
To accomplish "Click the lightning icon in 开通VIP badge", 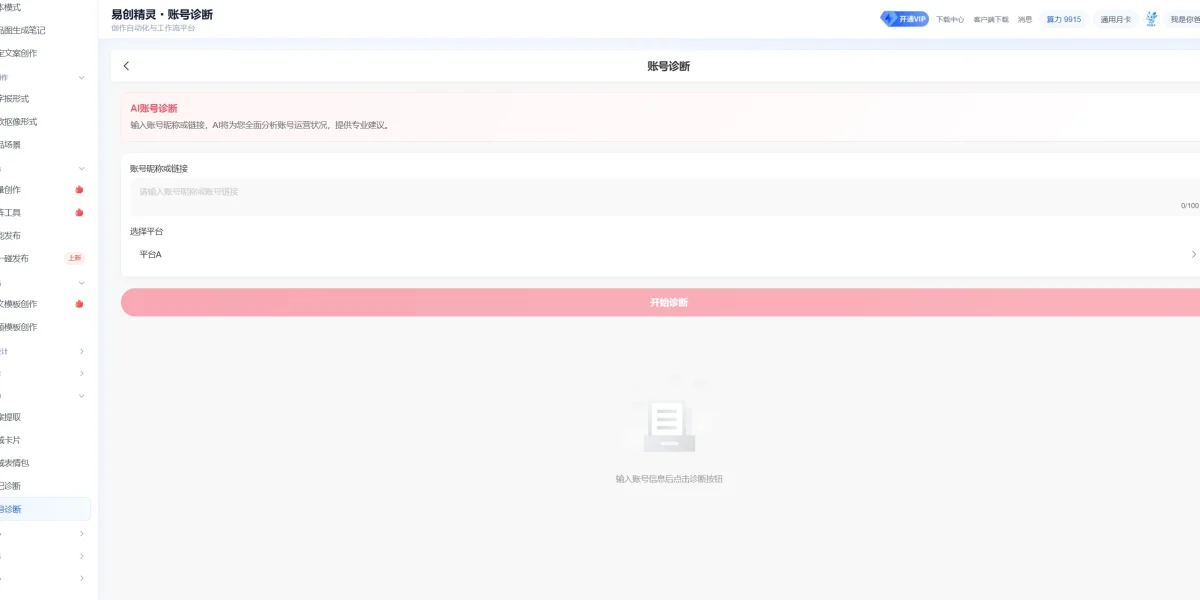I will 889,19.
